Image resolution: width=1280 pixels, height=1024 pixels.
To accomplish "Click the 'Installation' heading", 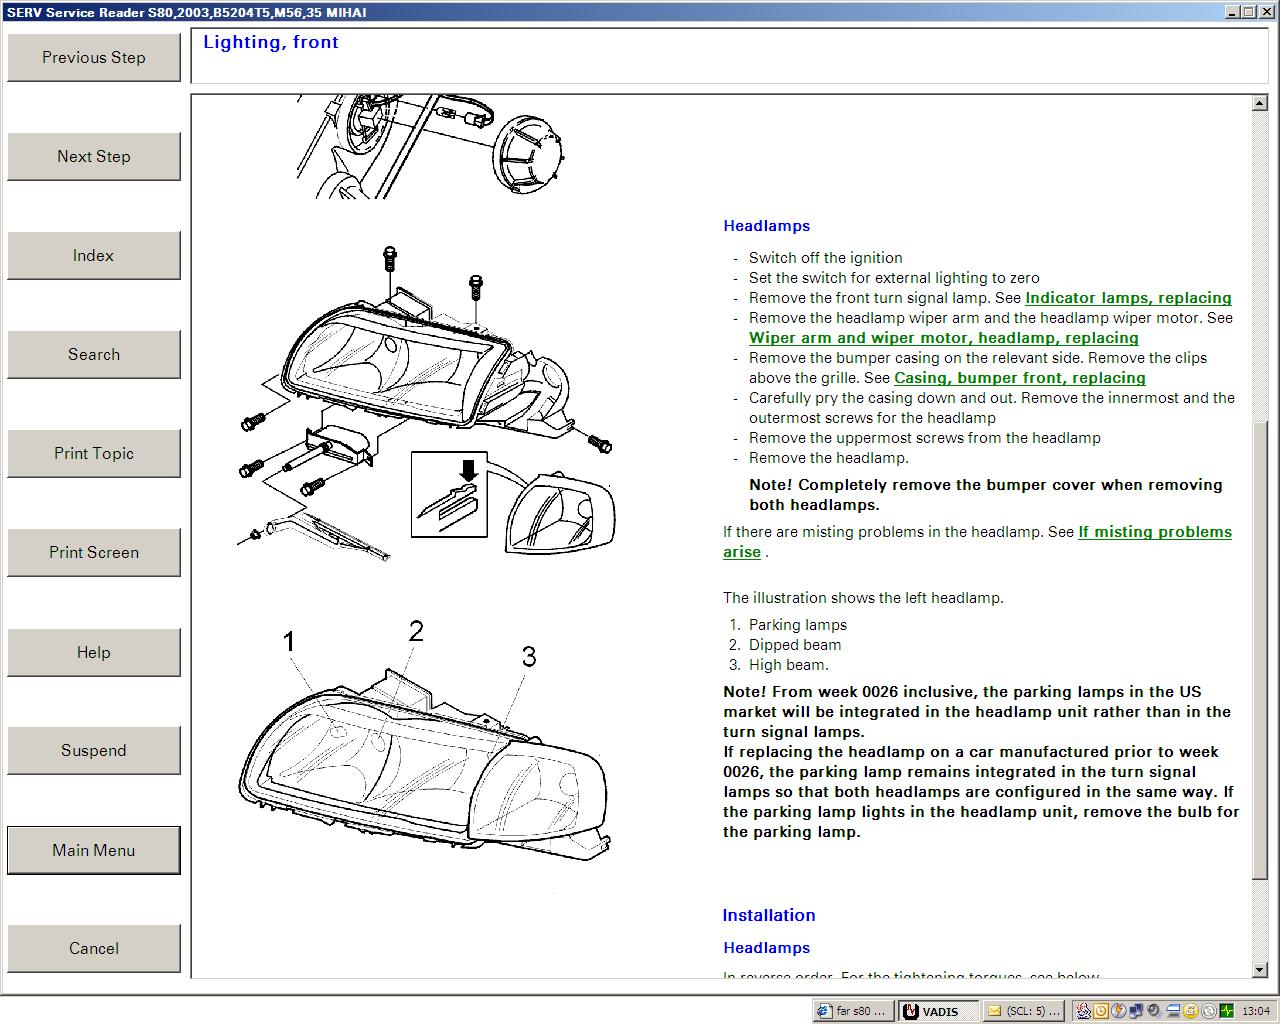I will click(x=769, y=915).
